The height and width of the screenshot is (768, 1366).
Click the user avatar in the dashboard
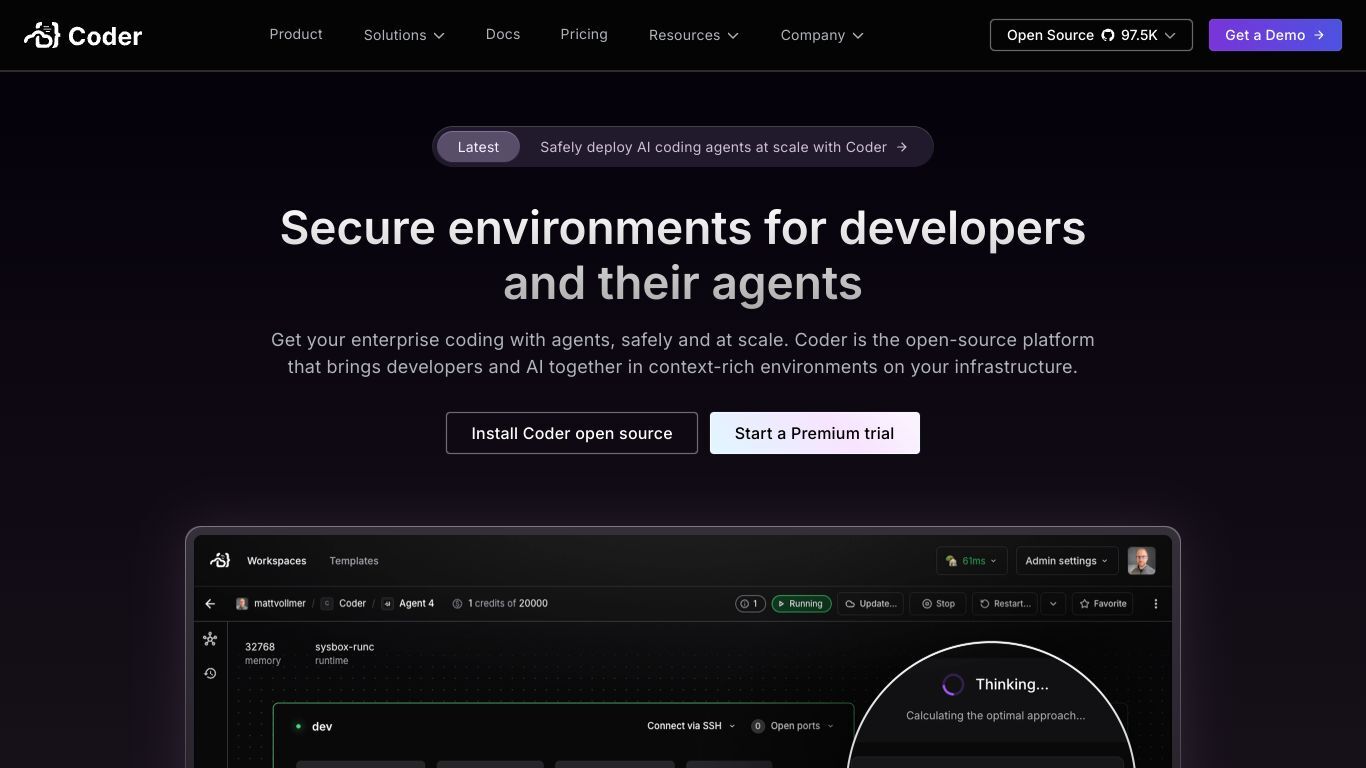click(1141, 561)
